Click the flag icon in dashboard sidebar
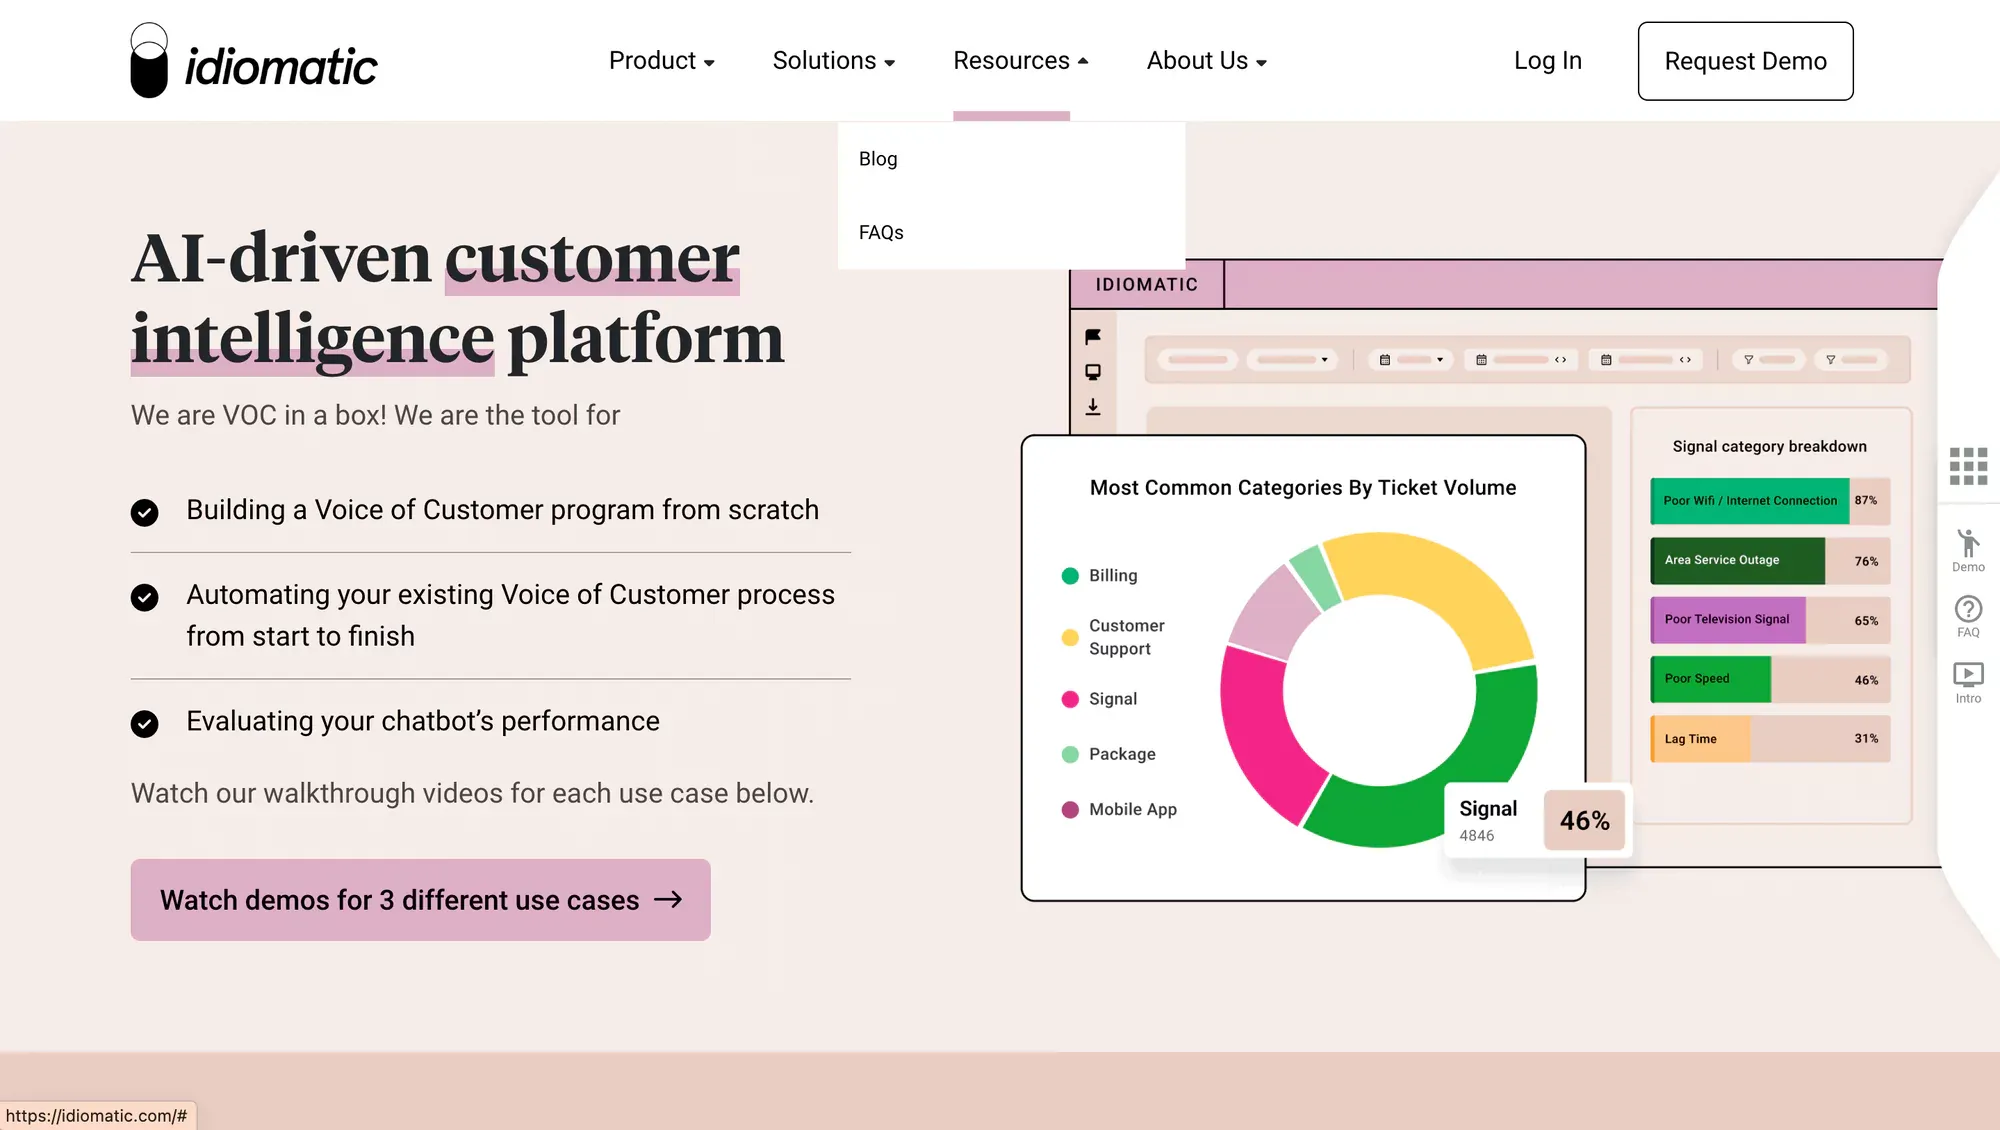 pos(1093,337)
